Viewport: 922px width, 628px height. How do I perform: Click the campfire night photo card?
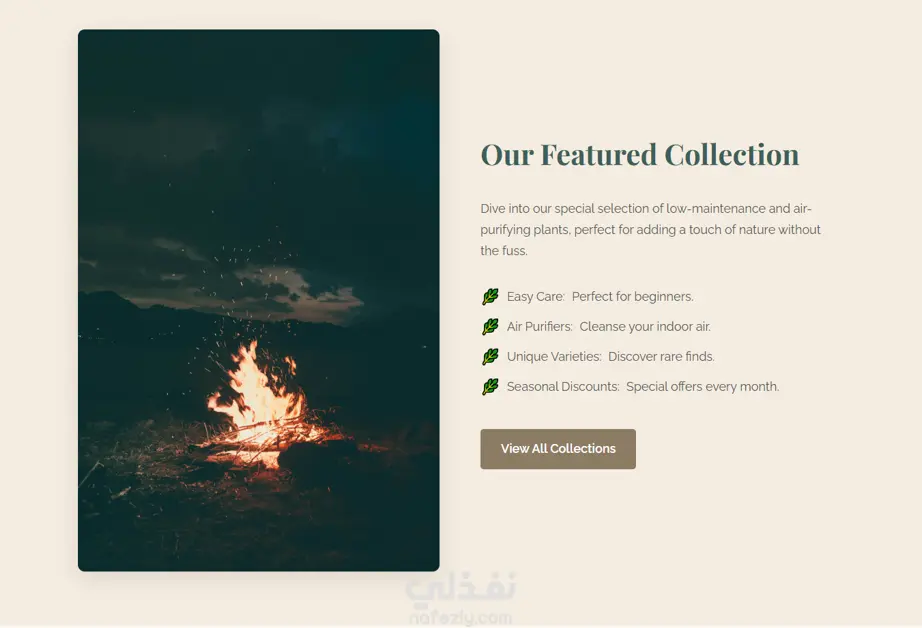pos(259,300)
